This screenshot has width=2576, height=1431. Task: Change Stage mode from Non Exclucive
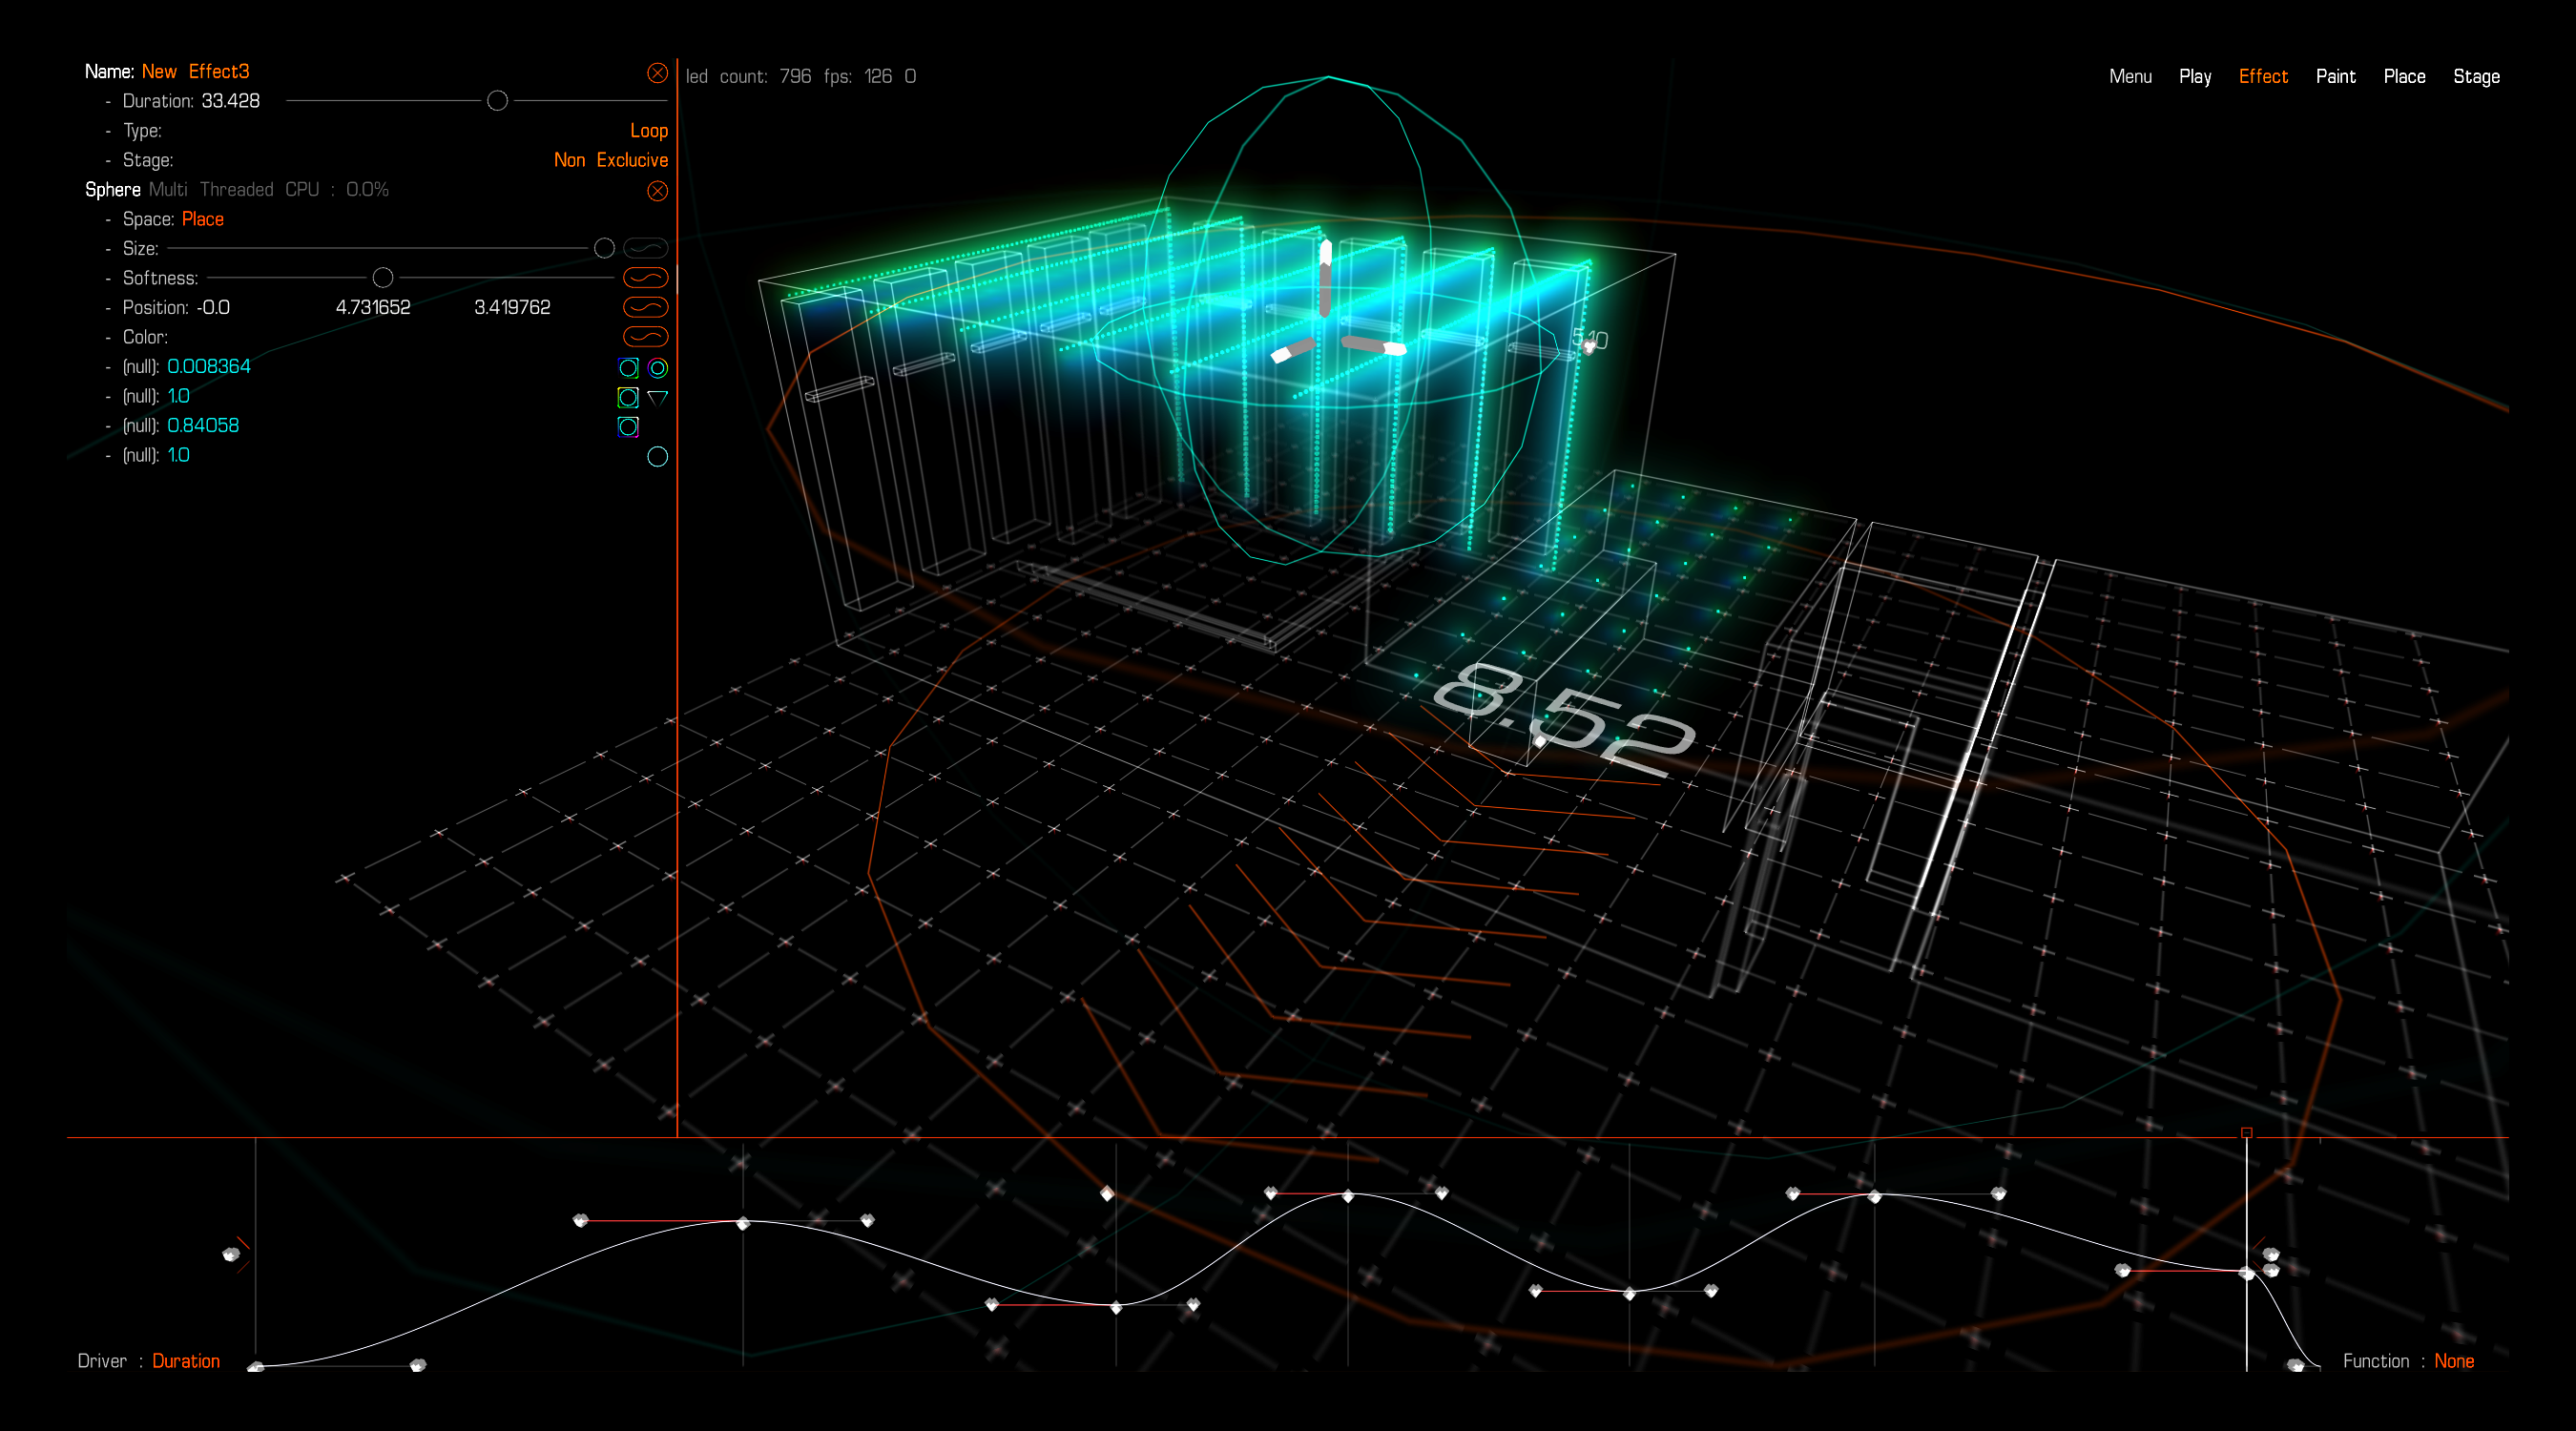coord(610,160)
